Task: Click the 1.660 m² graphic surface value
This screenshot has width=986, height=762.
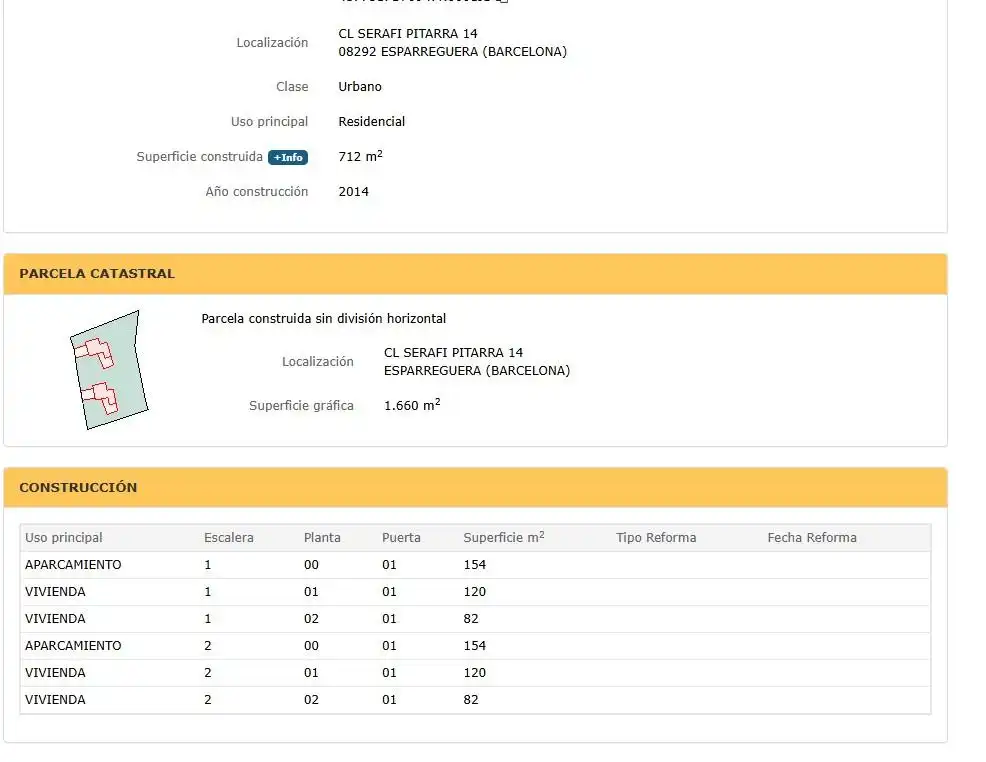Action: coord(412,405)
